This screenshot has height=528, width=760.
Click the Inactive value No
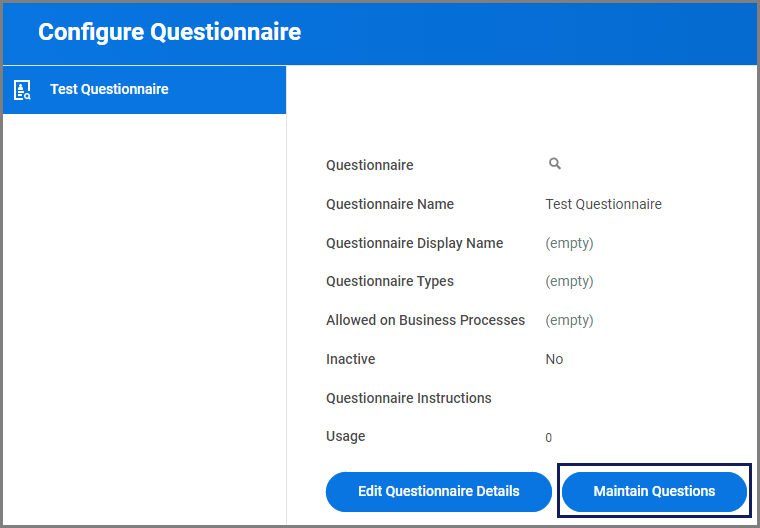pos(554,359)
